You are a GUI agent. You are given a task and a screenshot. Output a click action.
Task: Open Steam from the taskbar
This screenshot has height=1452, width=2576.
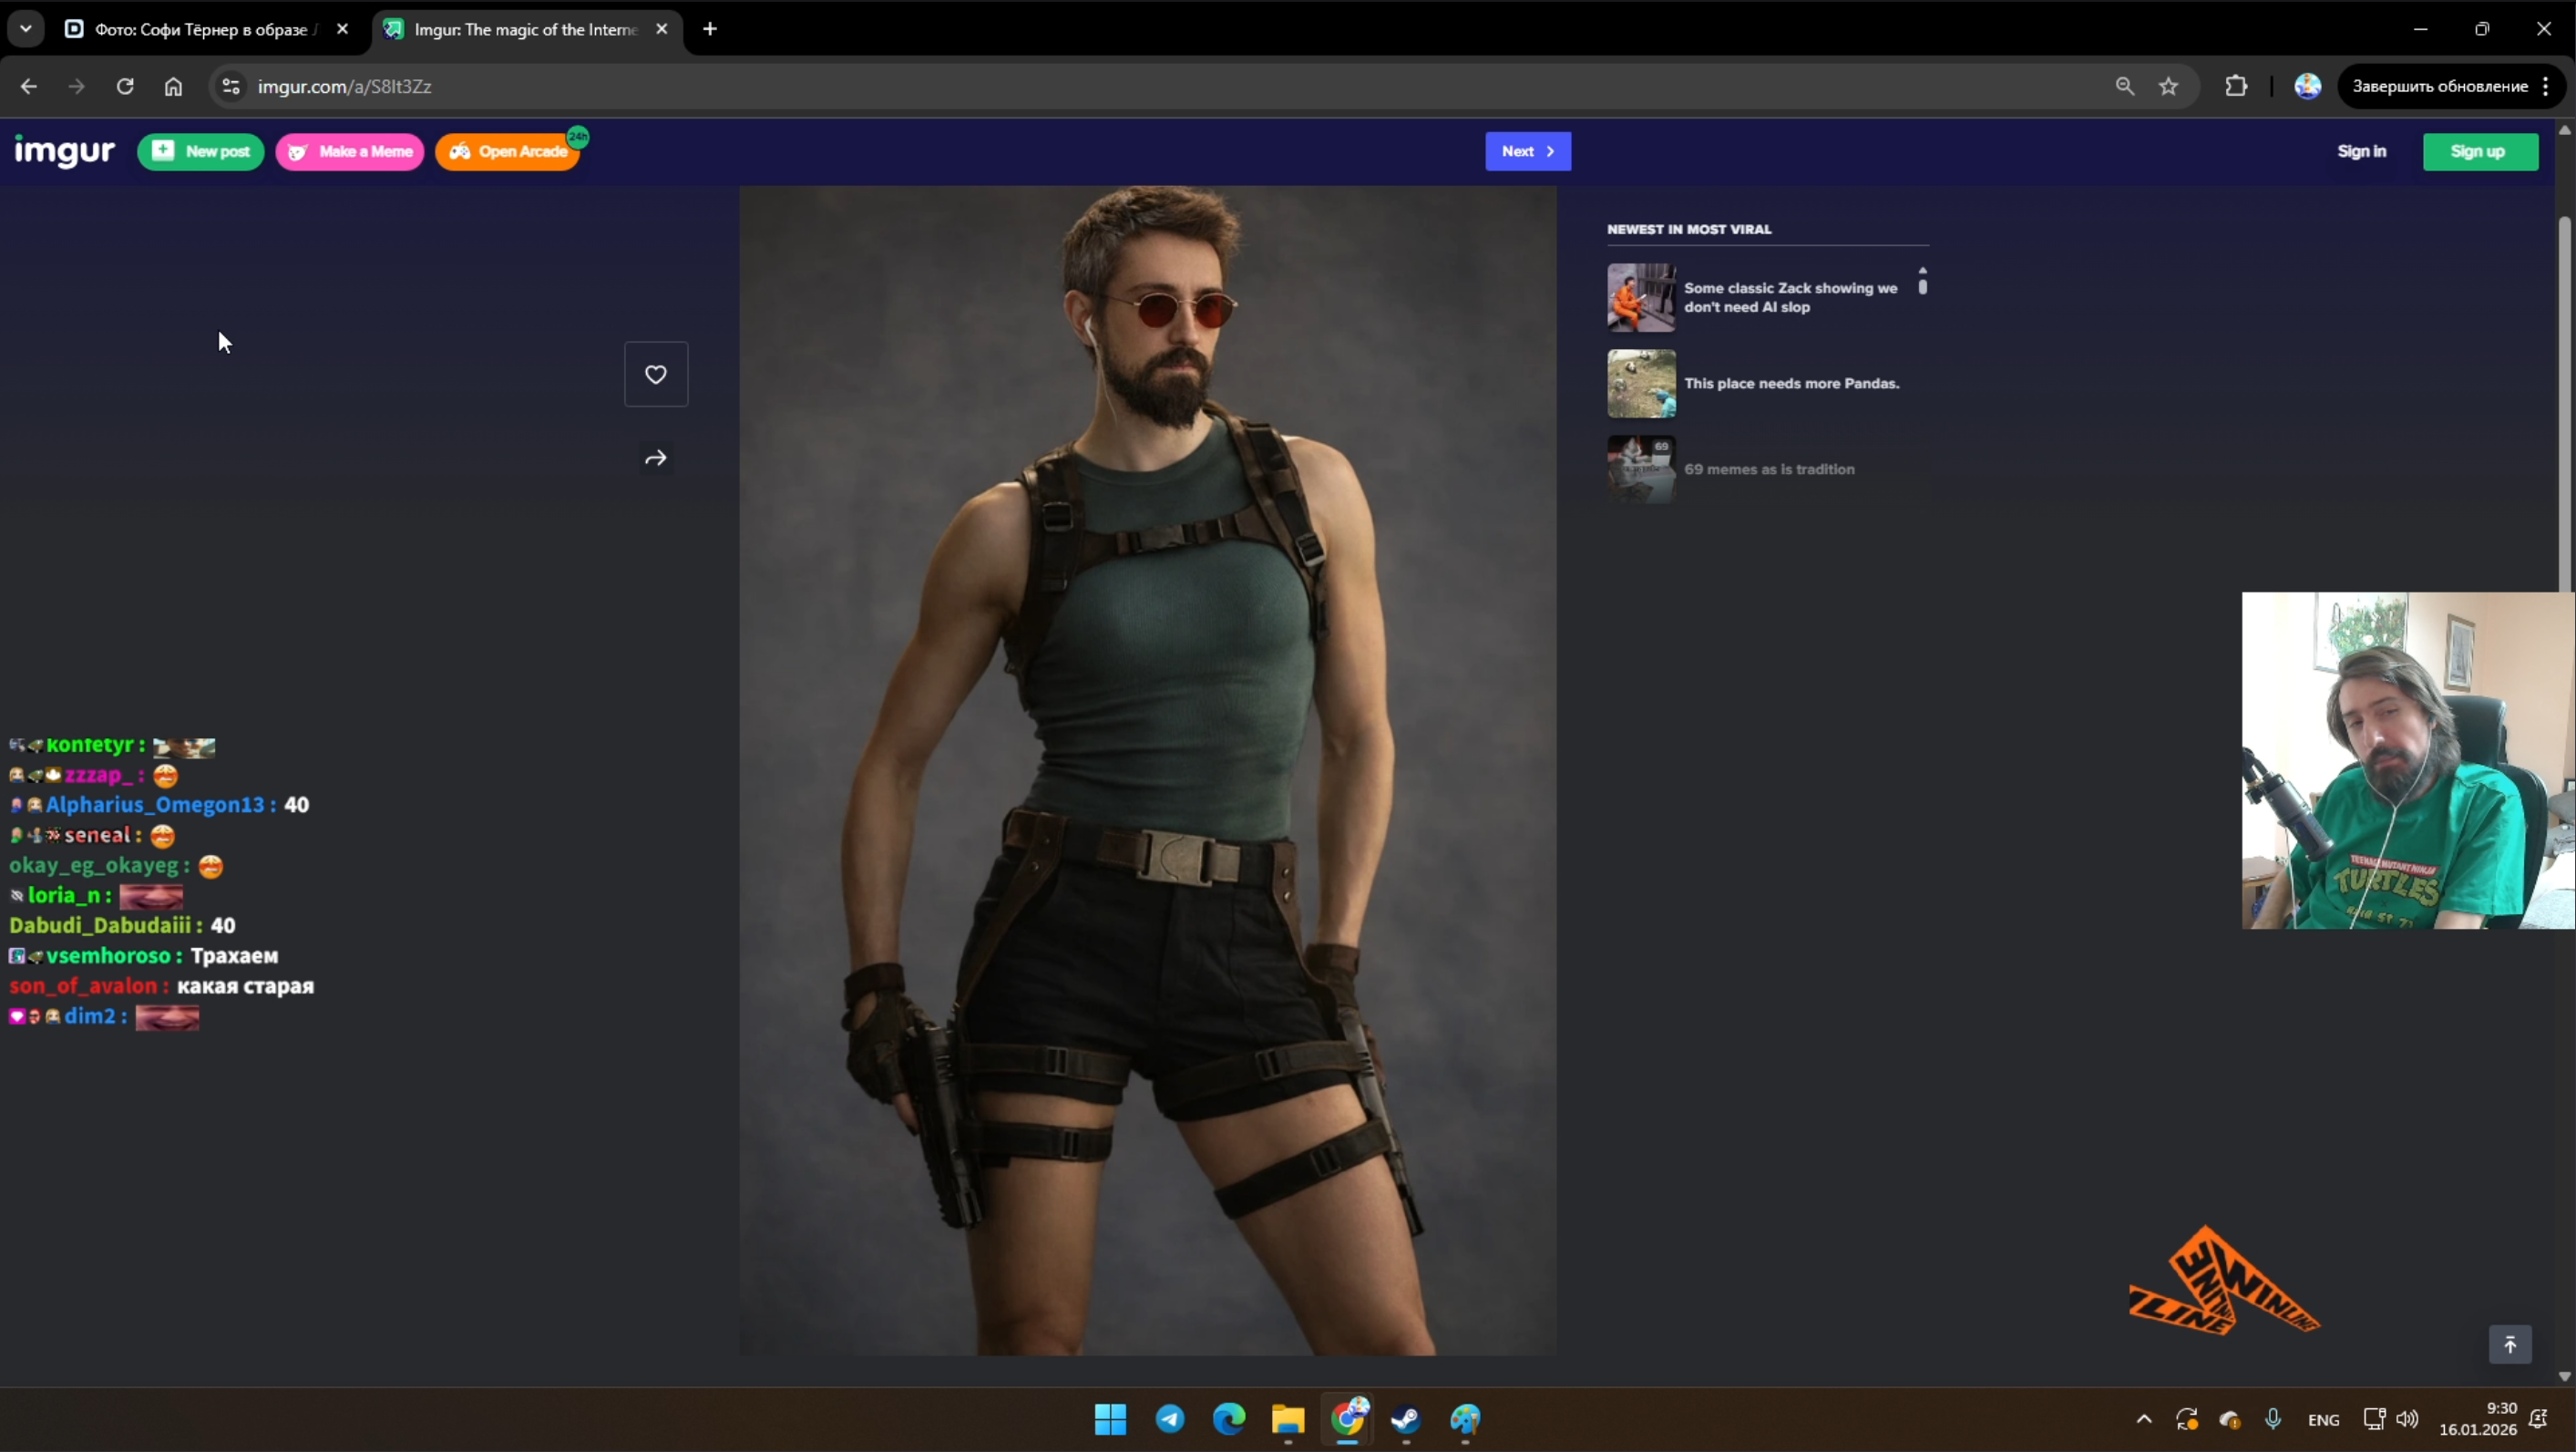tap(1406, 1418)
